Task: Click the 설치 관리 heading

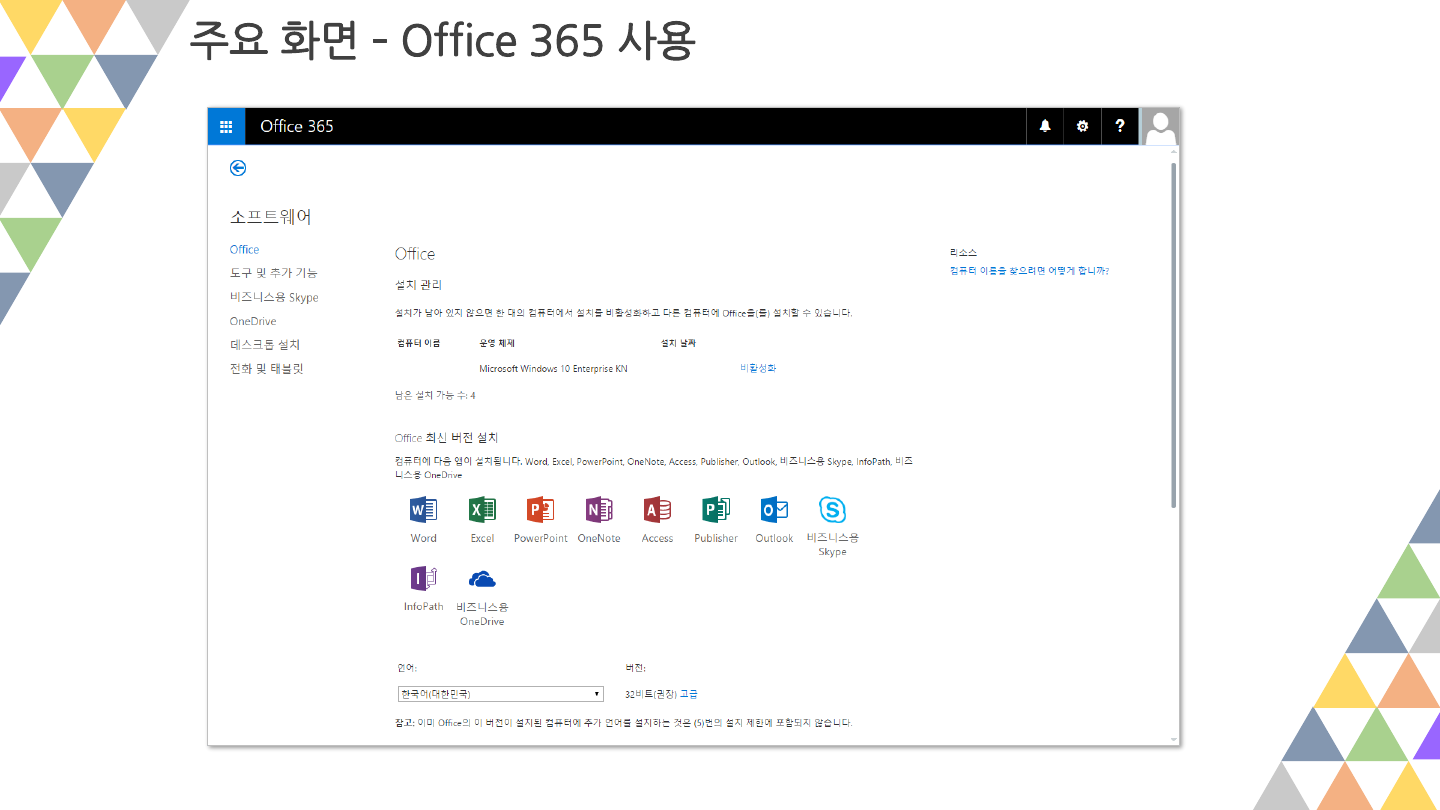Action: pos(419,285)
